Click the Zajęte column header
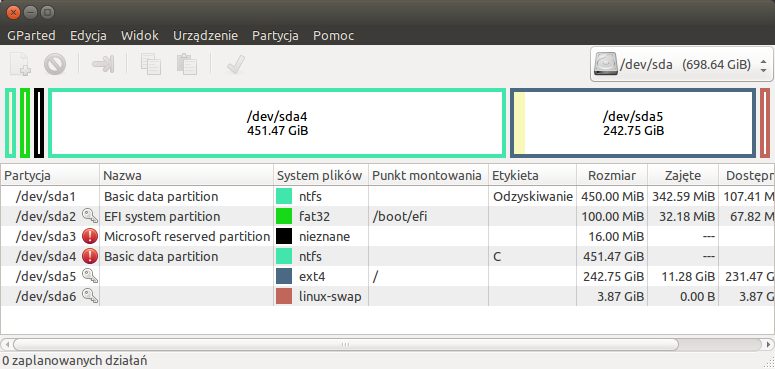 tap(683, 175)
